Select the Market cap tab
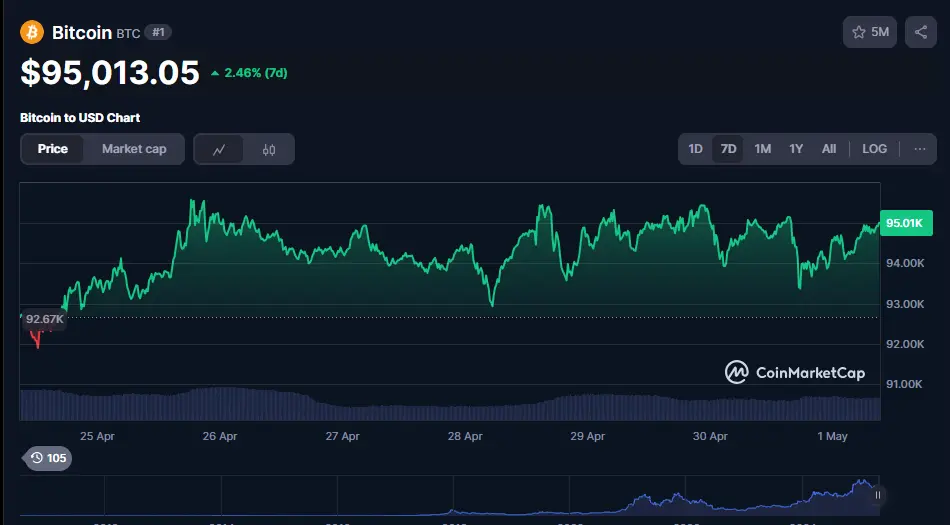 [x=134, y=149]
